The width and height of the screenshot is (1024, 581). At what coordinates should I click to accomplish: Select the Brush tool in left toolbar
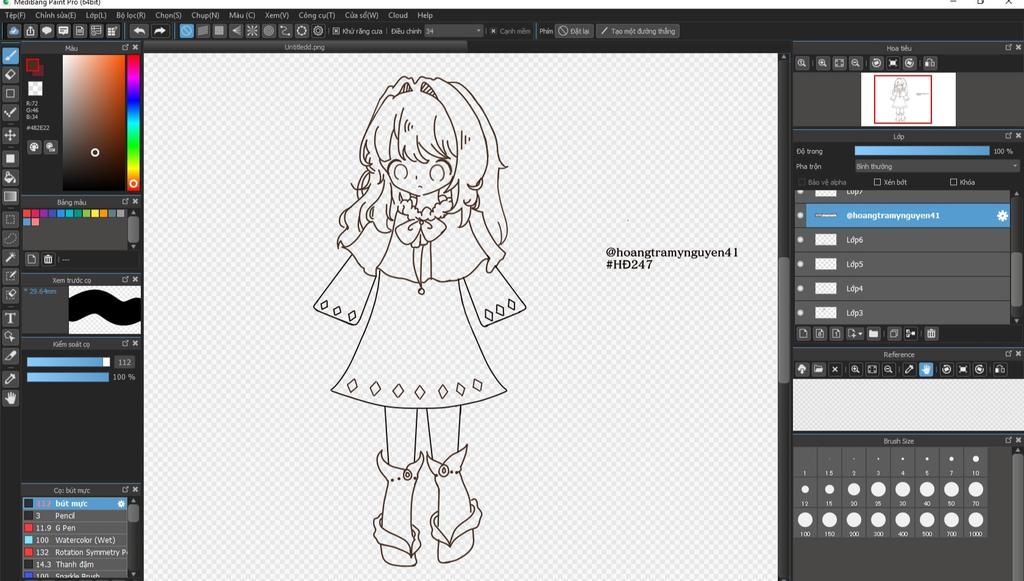click(10, 55)
